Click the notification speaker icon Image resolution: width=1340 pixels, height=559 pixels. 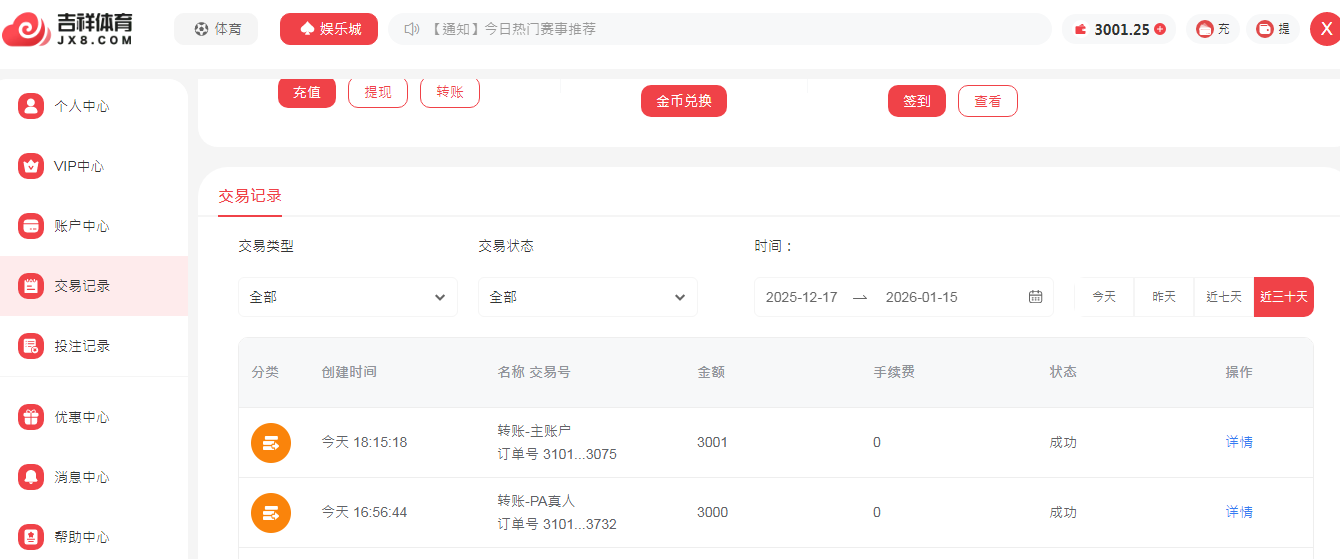point(411,29)
